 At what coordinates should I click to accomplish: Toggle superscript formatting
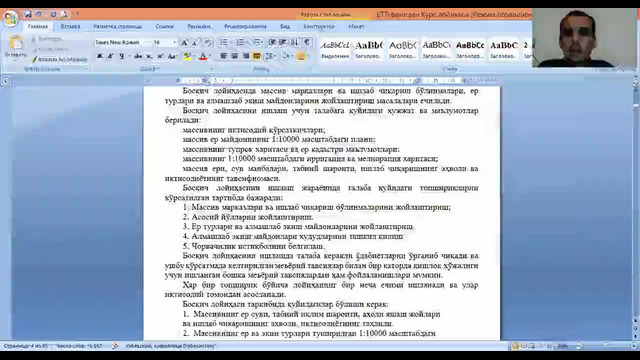(160, 56)
